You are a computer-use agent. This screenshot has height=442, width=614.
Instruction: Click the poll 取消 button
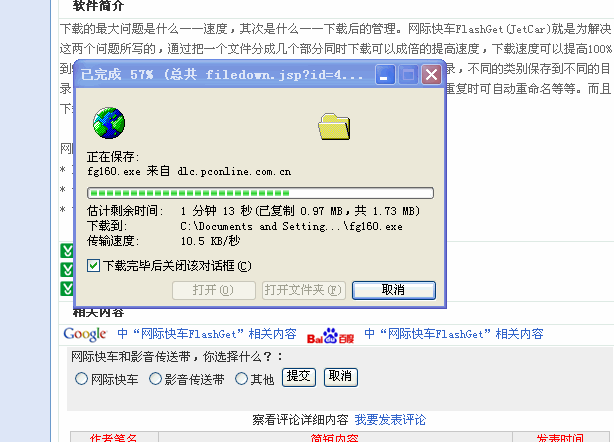(341, 377)
